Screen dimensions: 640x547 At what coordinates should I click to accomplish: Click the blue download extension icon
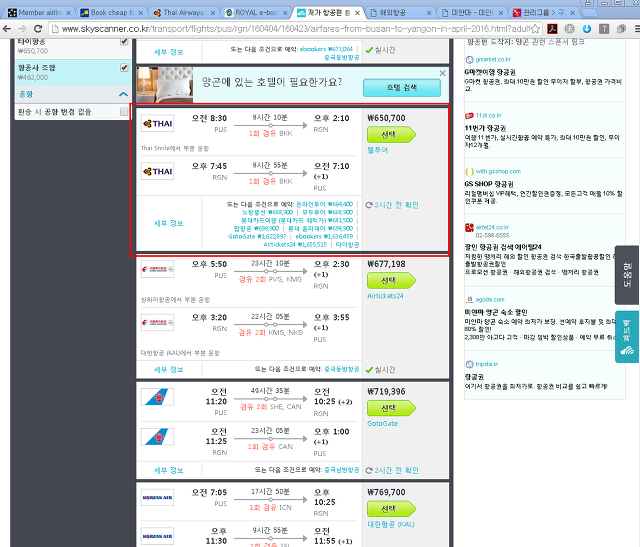[x=587, y=29]
